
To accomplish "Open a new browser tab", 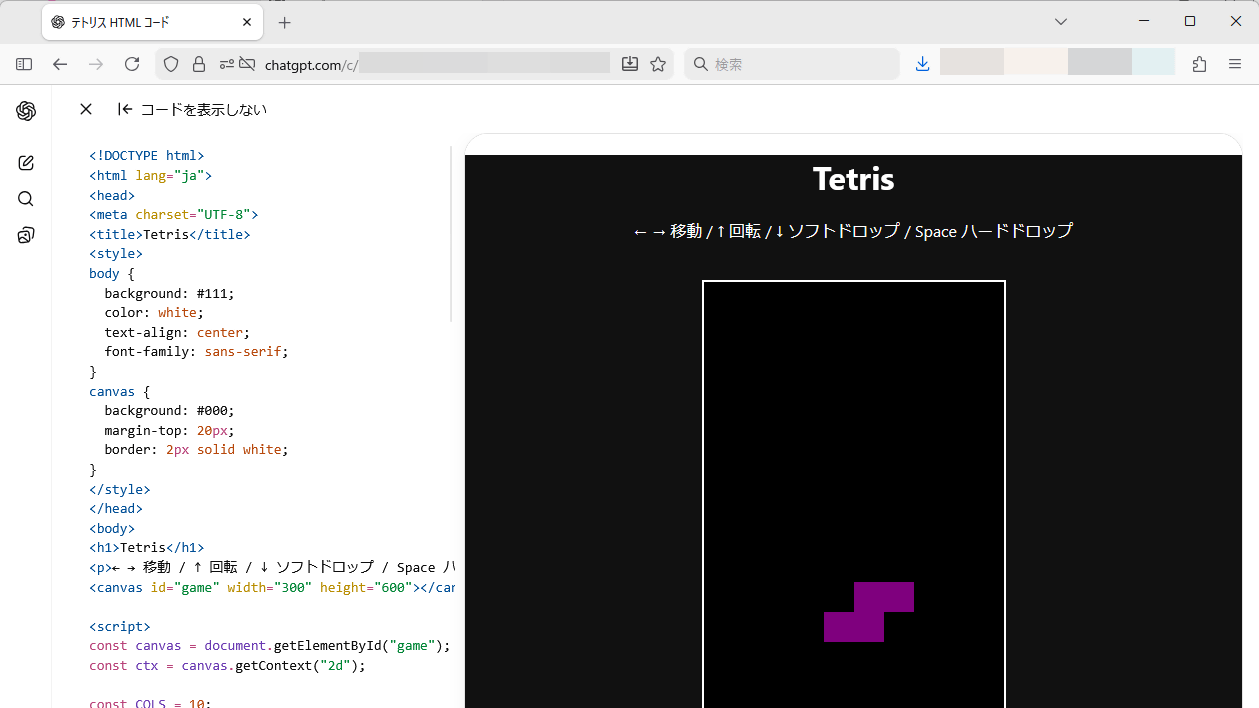I will point(285,22).
